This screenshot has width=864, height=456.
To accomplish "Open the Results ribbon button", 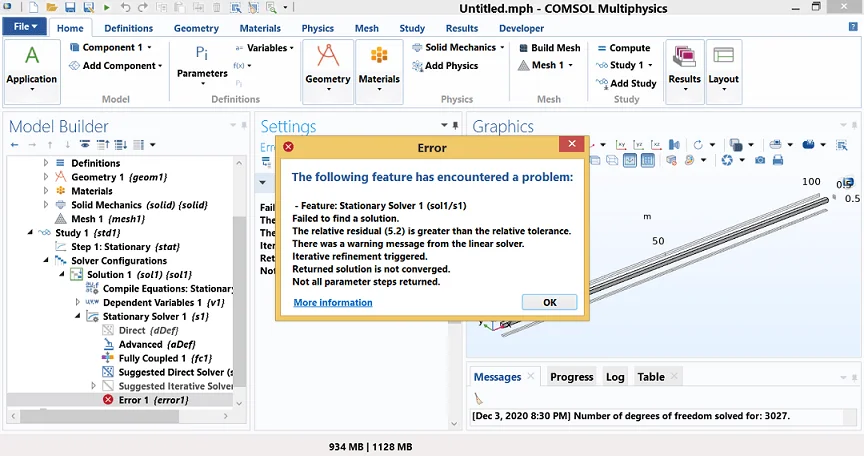I will click(684, 72).
